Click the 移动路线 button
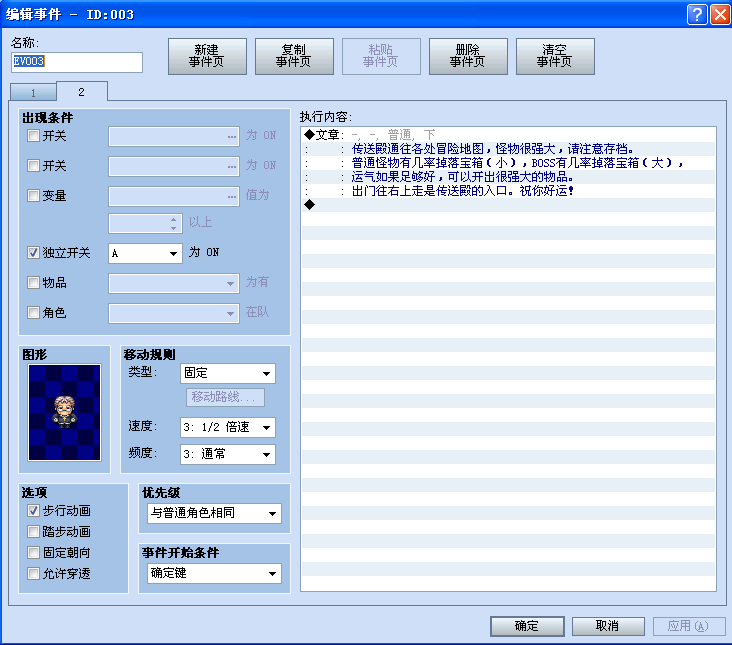 (x=225, y=397)
